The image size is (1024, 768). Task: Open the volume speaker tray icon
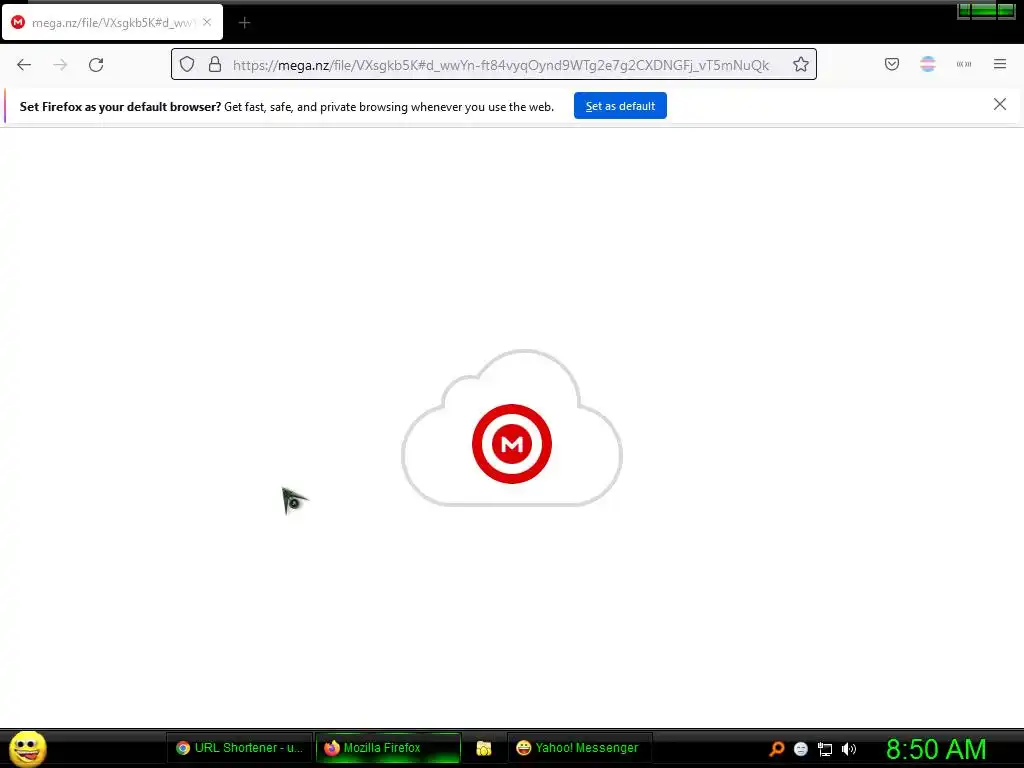[x=848, y=749]
